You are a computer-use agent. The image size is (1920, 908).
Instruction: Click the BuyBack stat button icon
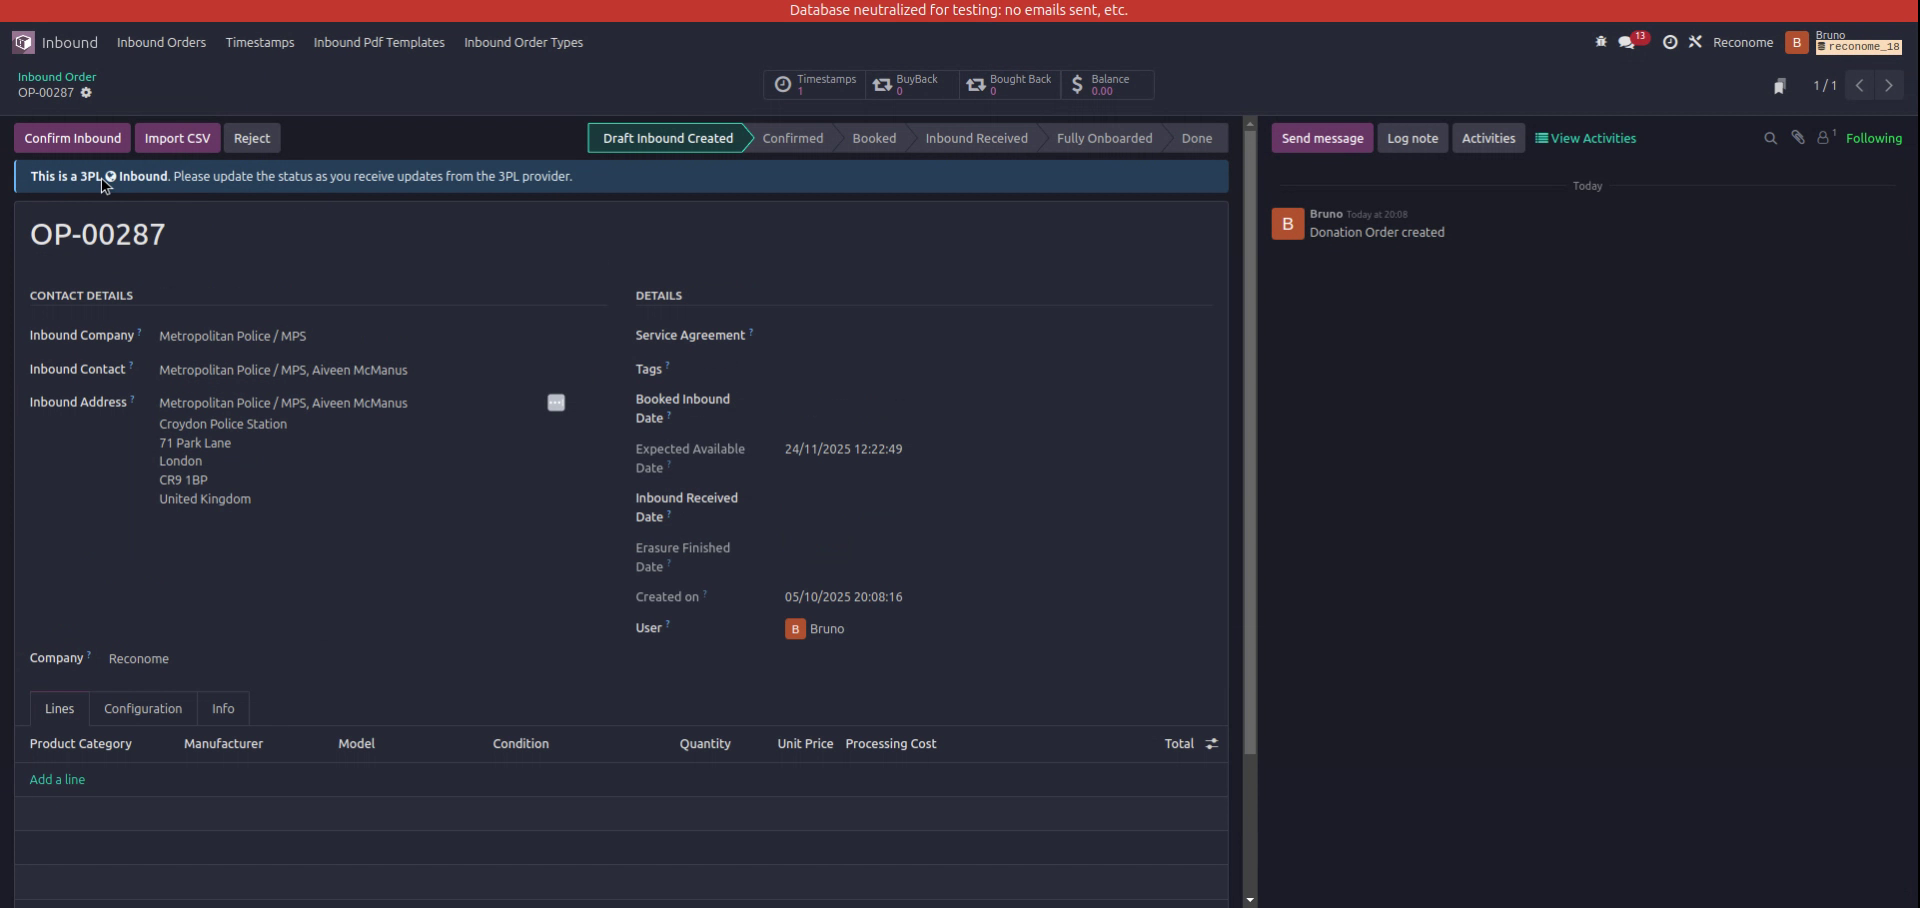click(x=882, y=85)
